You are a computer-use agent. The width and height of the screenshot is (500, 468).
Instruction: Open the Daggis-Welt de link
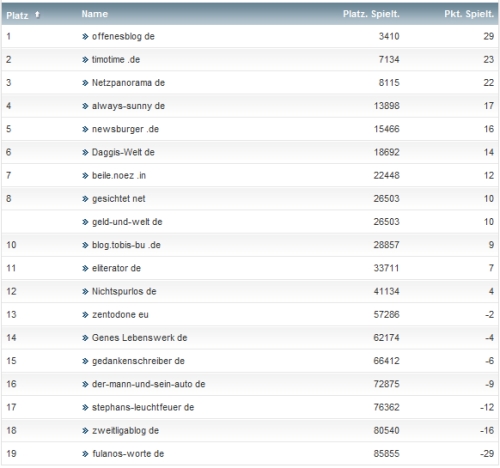point(123,152)
